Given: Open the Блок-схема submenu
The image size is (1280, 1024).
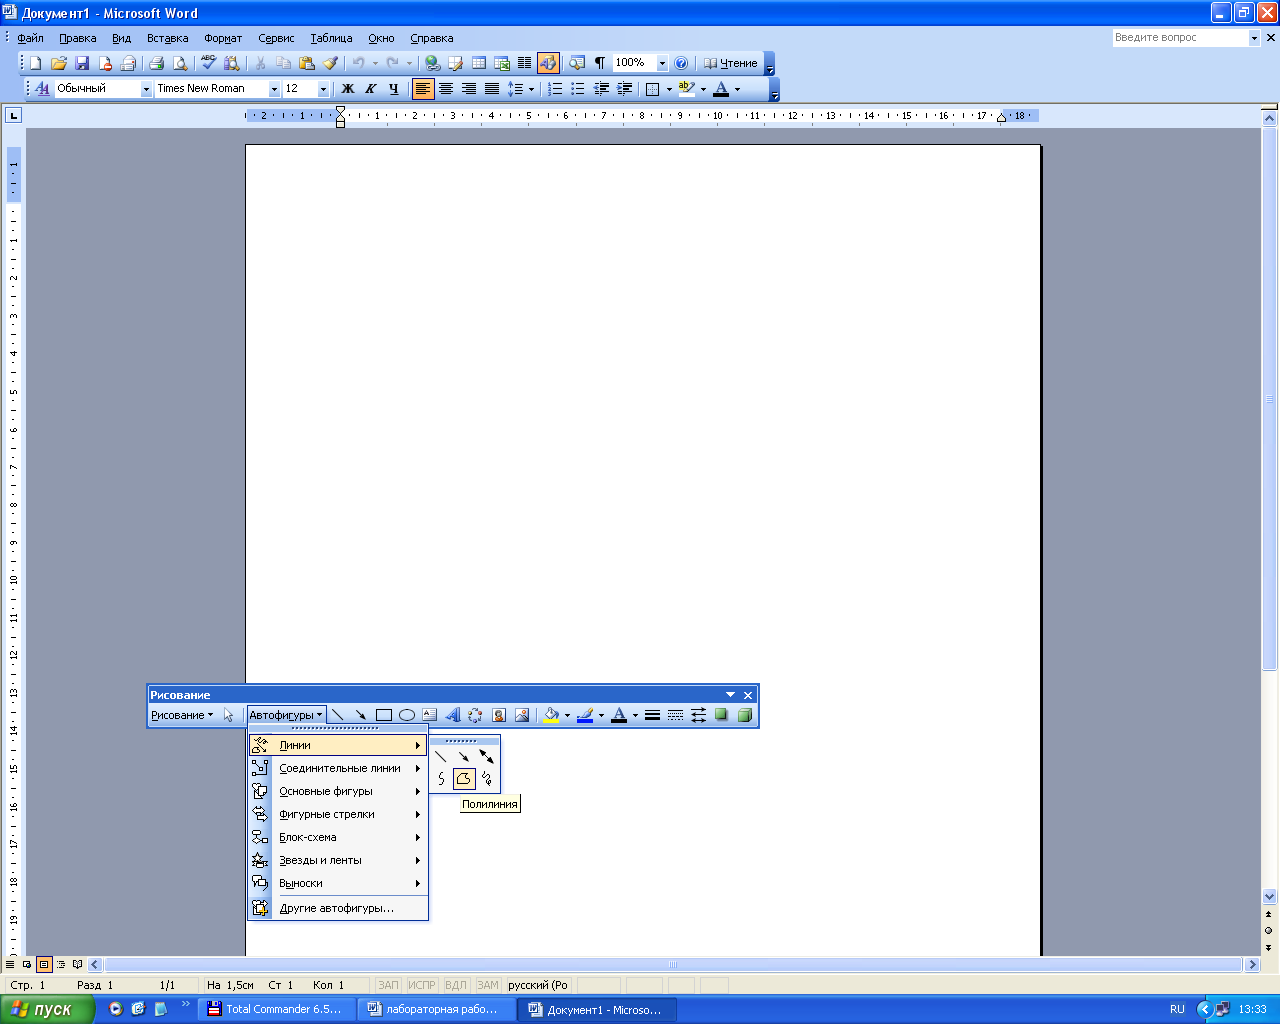Looking at the screenshot, I should tap(338, 837).
